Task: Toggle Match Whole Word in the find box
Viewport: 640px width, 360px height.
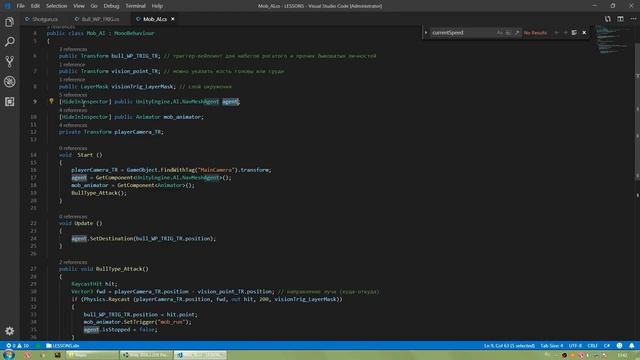Action: point(508,33)
